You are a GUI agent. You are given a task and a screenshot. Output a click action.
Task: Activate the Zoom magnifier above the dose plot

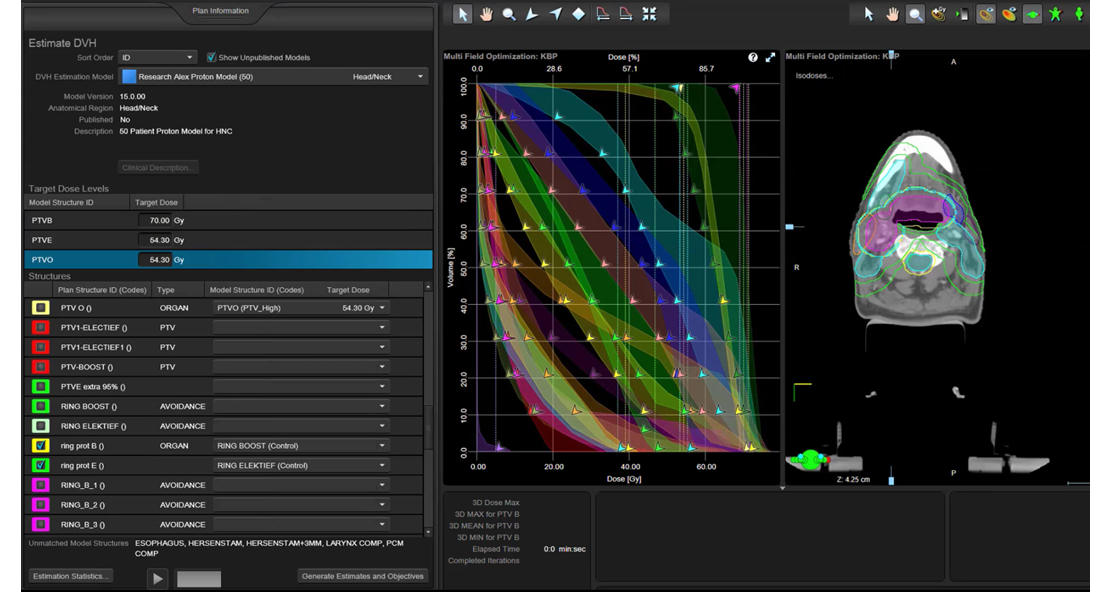click(509, 13)
